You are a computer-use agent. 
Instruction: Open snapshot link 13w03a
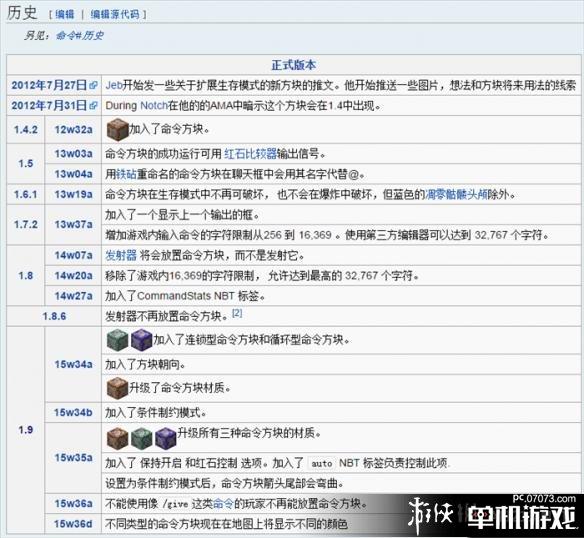click(x=73, y=154)
